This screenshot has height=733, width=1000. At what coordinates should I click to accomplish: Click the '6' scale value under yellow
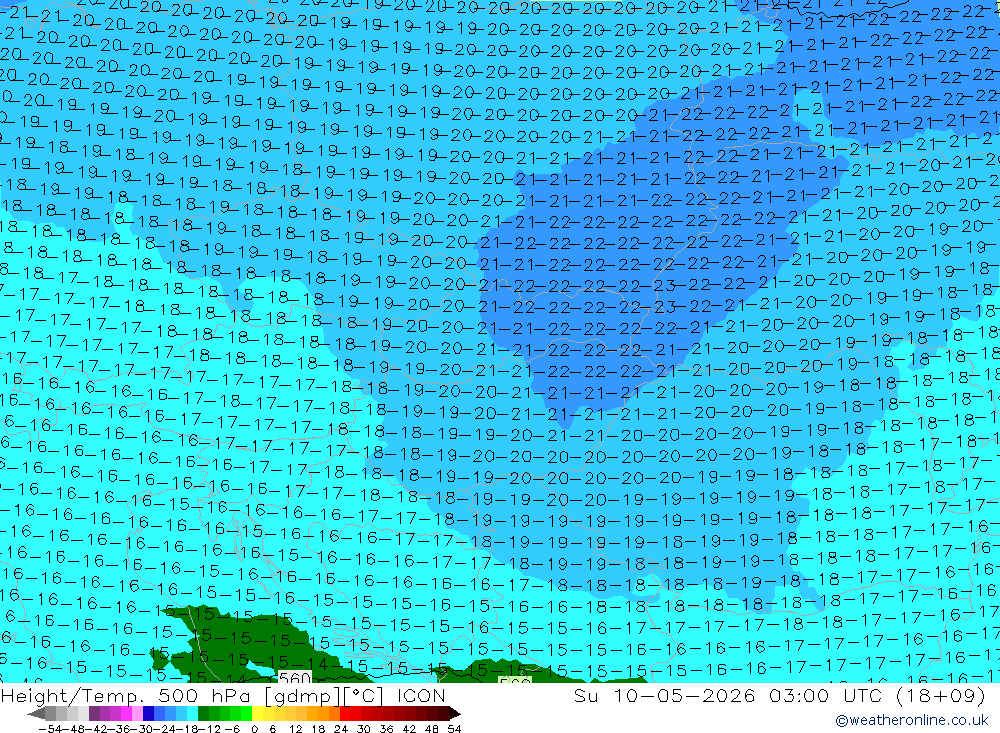tap(273, 729)
